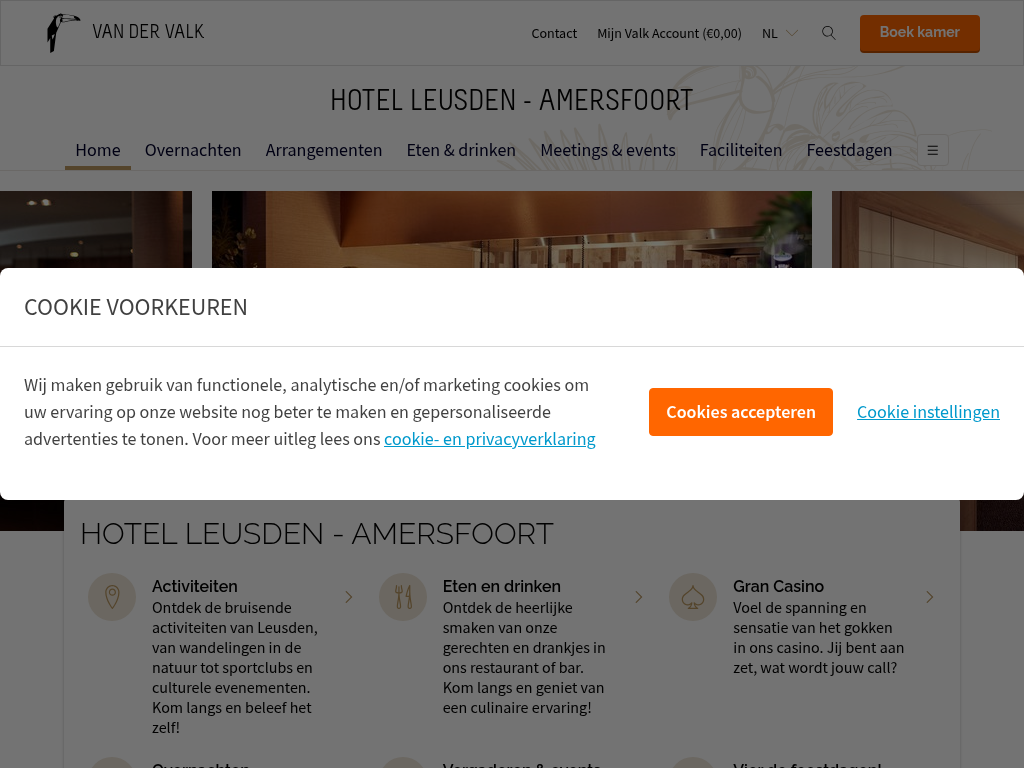
Task: Click the Gran Casino spade icon
Action: (x=693, y=597)
